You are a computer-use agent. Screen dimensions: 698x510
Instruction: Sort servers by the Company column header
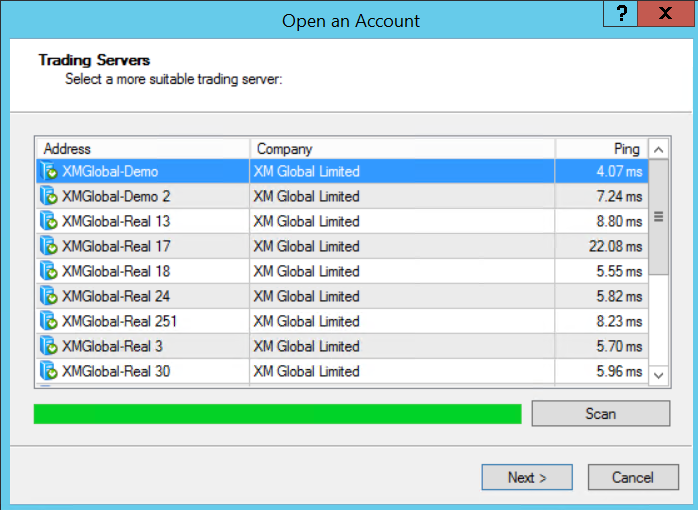click(x=402, y=149)
